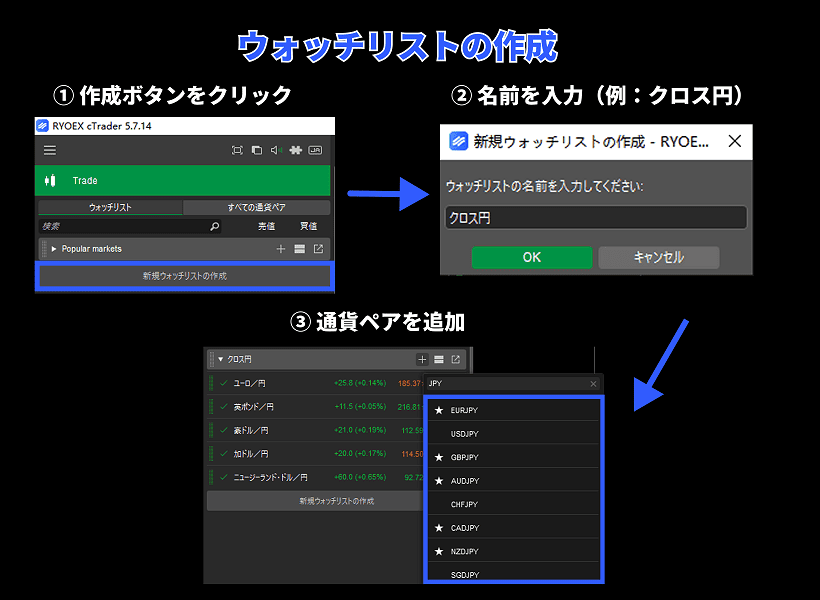Viewport: 820px width, 600px height.
Task: Click the watchlist name field containing クロス円
Action: tap(596, 218)
